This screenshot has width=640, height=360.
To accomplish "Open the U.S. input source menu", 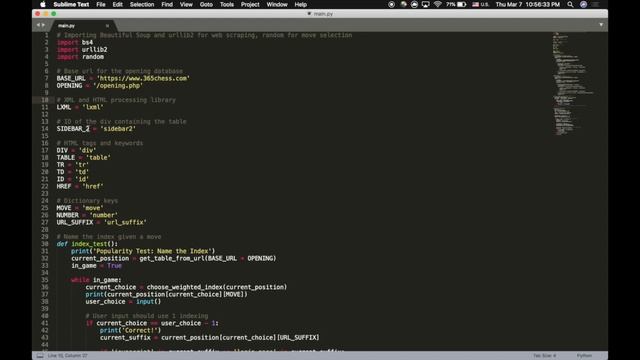I will click(x=480, y=4).
